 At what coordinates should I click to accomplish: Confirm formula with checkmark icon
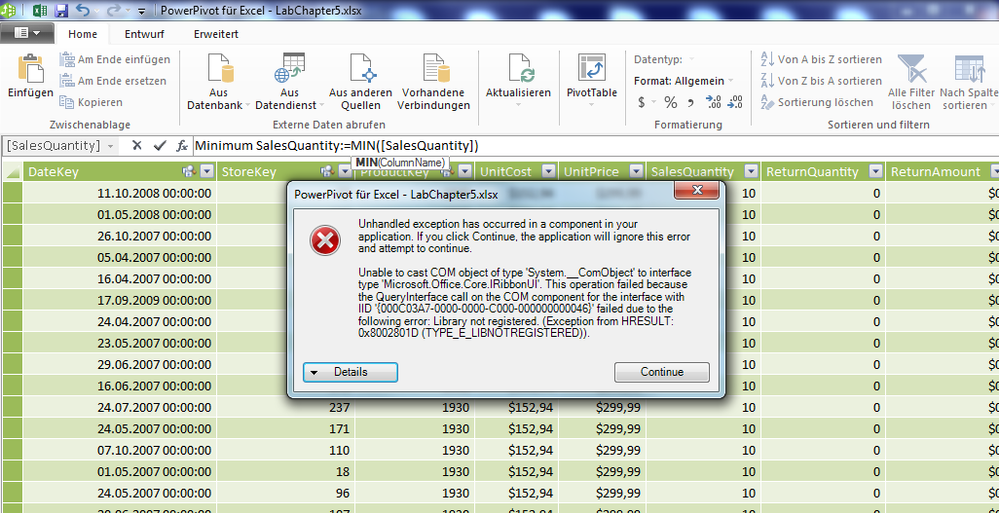point(160,146)
